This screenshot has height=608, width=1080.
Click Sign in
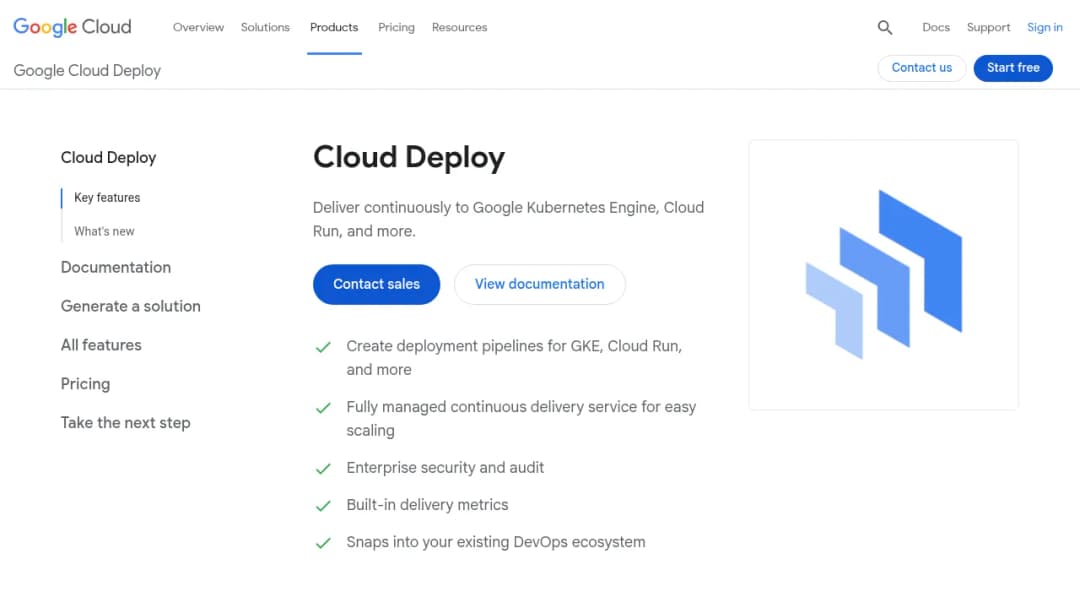tap(1045, 28)
